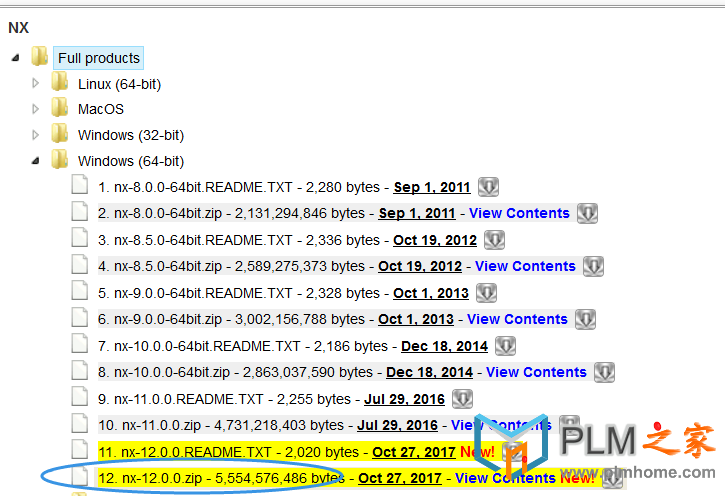Click download icon for nx-8.5.0-64bit.zip
The width and height of the screenshot is (725, 496).
pyautogui.click(x=593, y=266)
